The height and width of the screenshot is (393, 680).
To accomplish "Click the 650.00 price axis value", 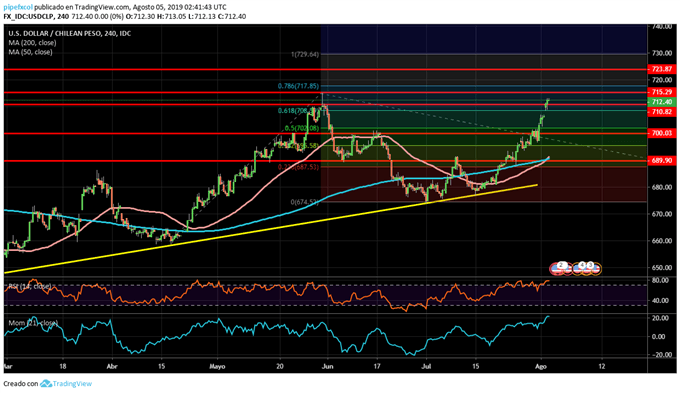I will point(662,268).
